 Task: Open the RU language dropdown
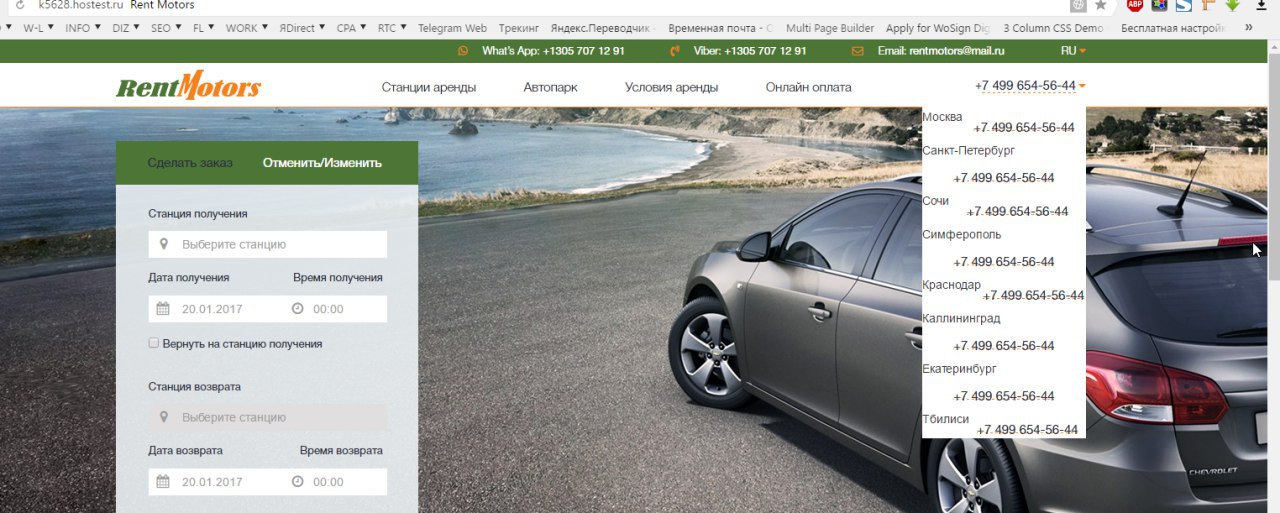pos(1073,50)
